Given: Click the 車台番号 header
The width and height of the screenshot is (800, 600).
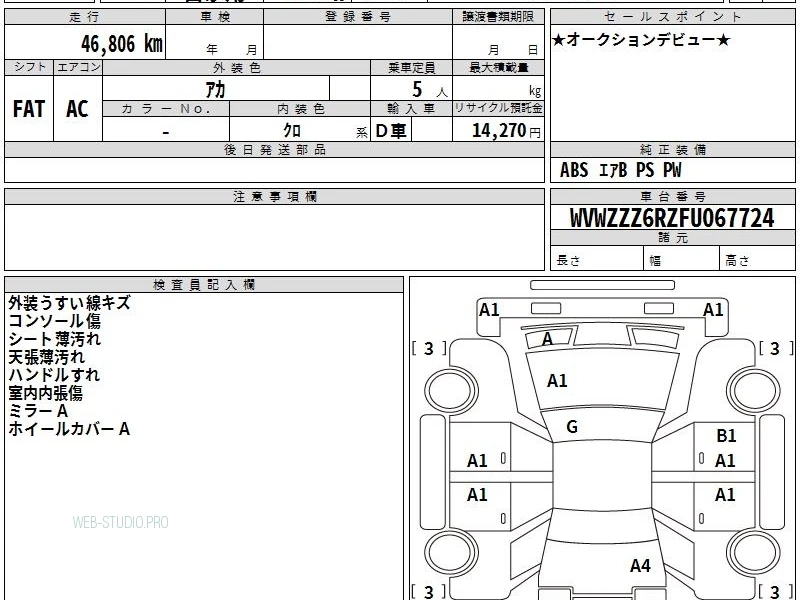Looking at the screenshot, I should (672, 197).
